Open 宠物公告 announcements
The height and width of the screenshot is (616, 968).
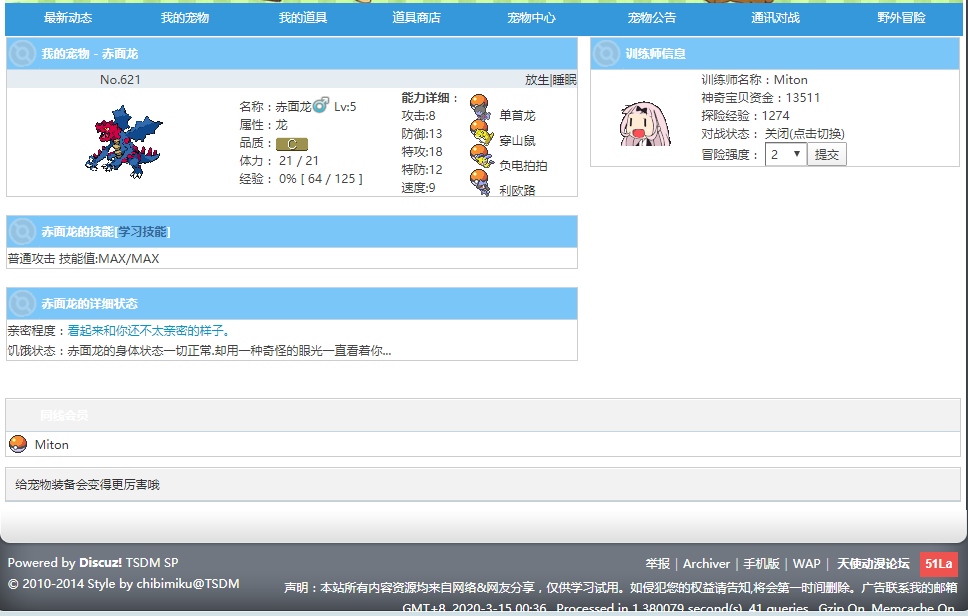click(x=651, y=18)
